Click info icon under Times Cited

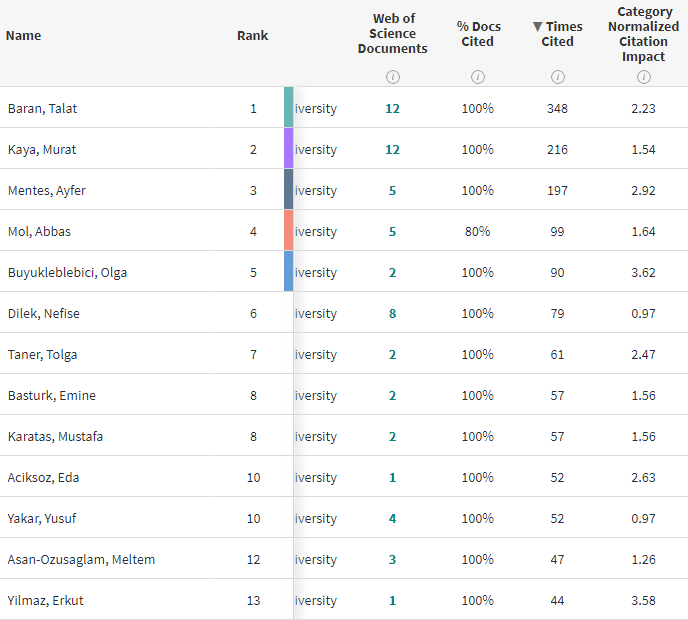tap(557, 77)
